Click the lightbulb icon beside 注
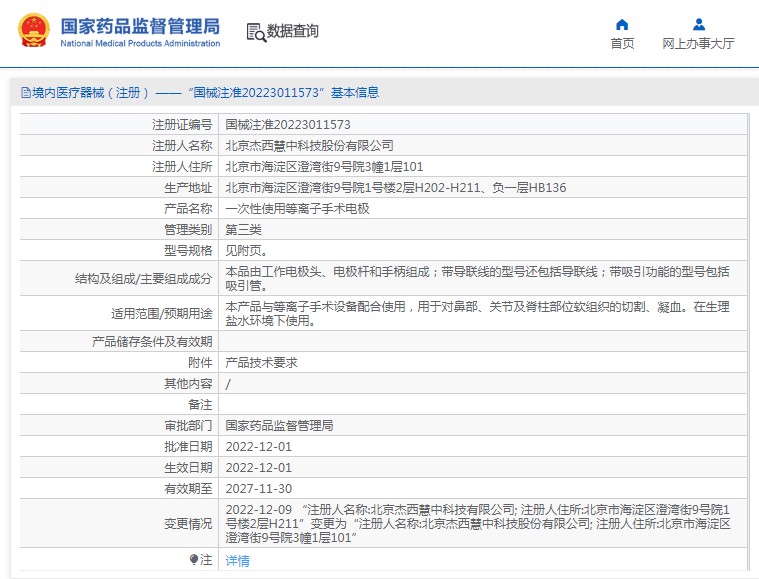Viewport: 759px width, 579px height. coord(194,560)
